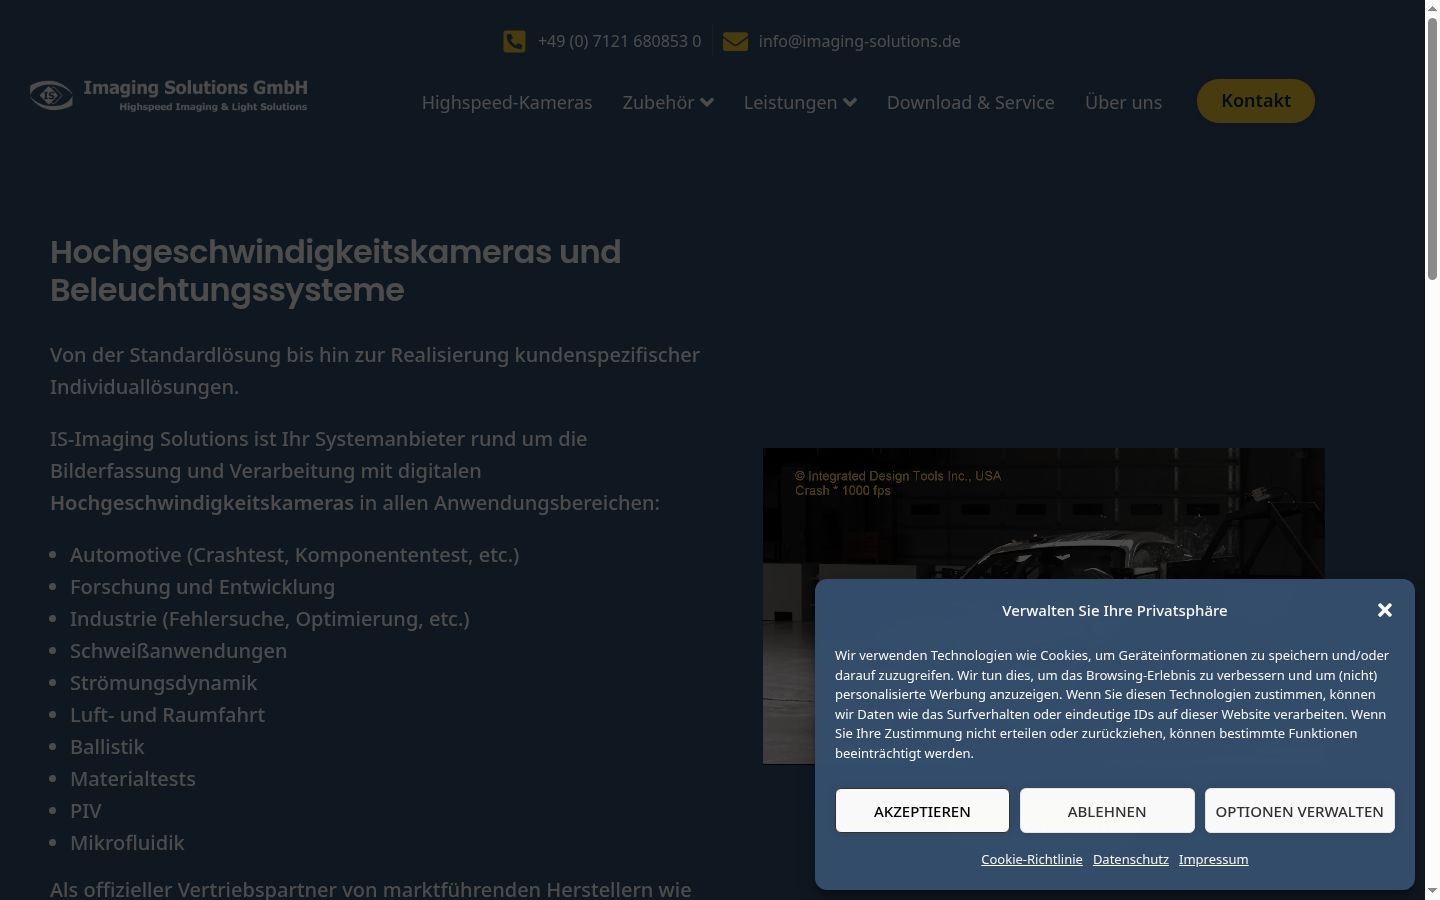Click the list item "Strömungsdynamik"
The height and width of the screenshot is (900, 1440).
(164, 683)
